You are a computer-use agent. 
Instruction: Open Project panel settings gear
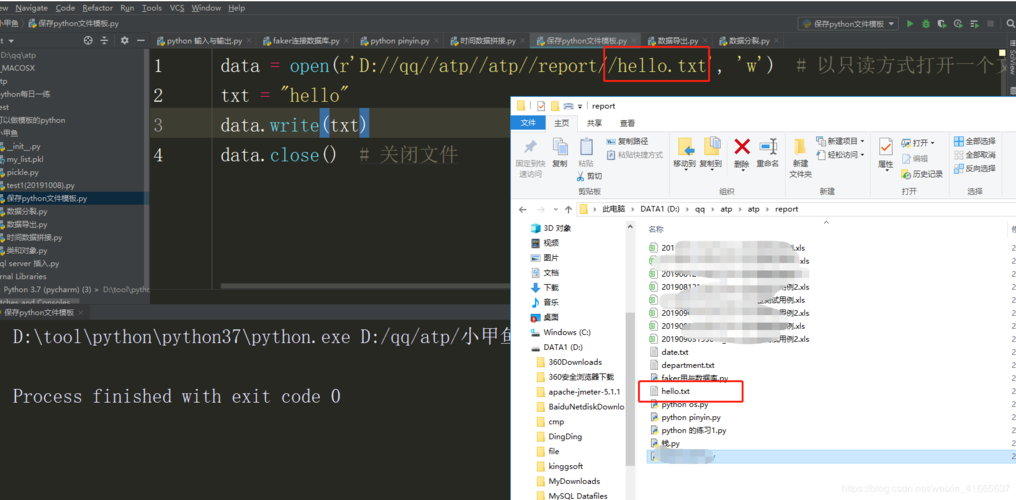124,40
